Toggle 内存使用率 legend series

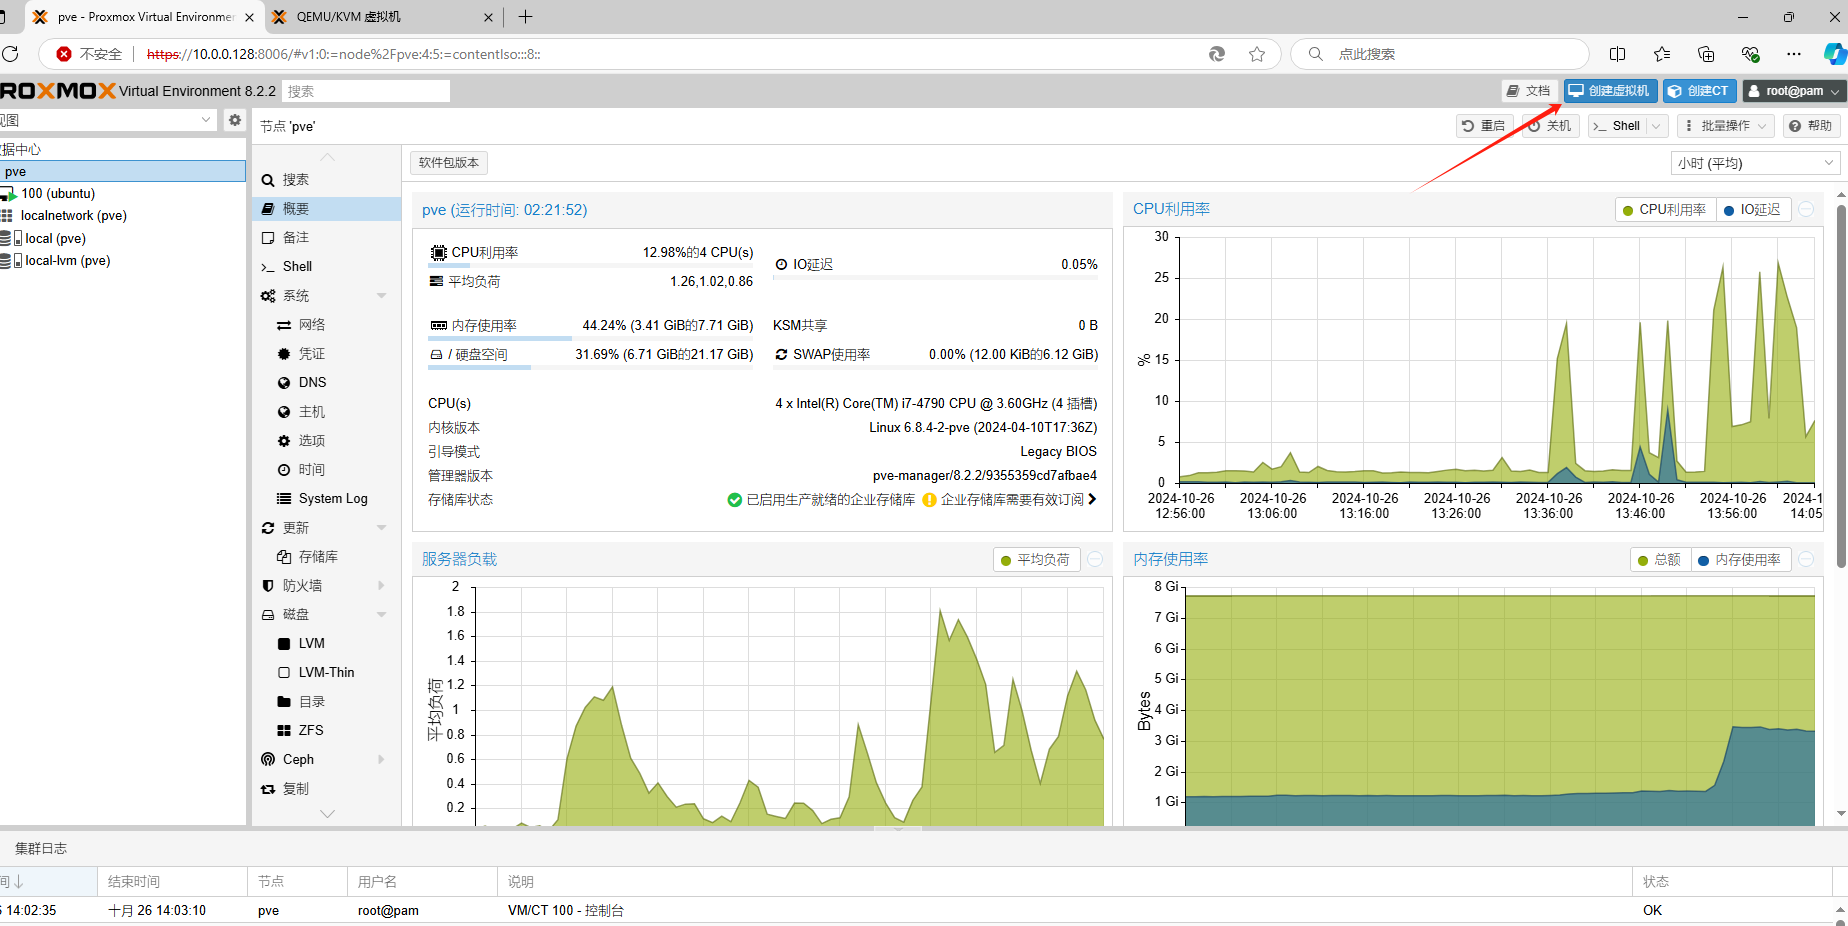point(1740,559)
